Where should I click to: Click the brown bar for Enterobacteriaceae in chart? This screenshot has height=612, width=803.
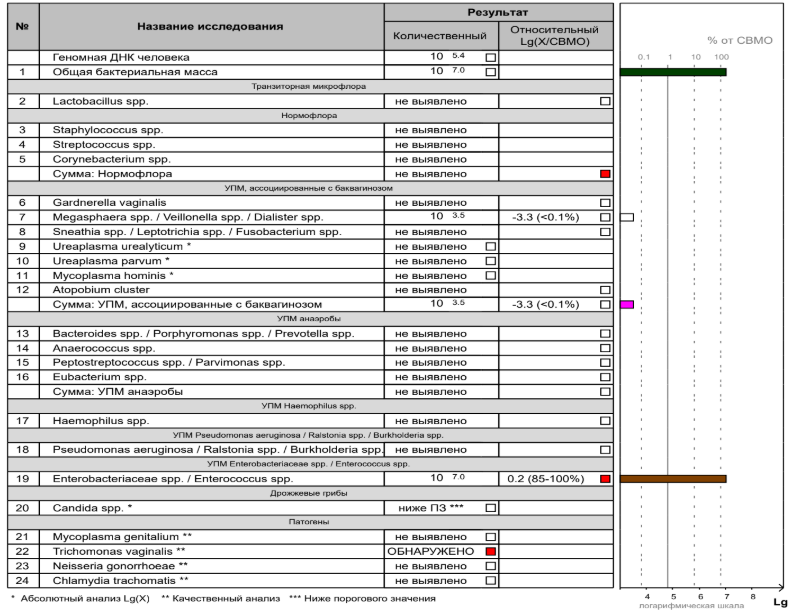point(673,479)
